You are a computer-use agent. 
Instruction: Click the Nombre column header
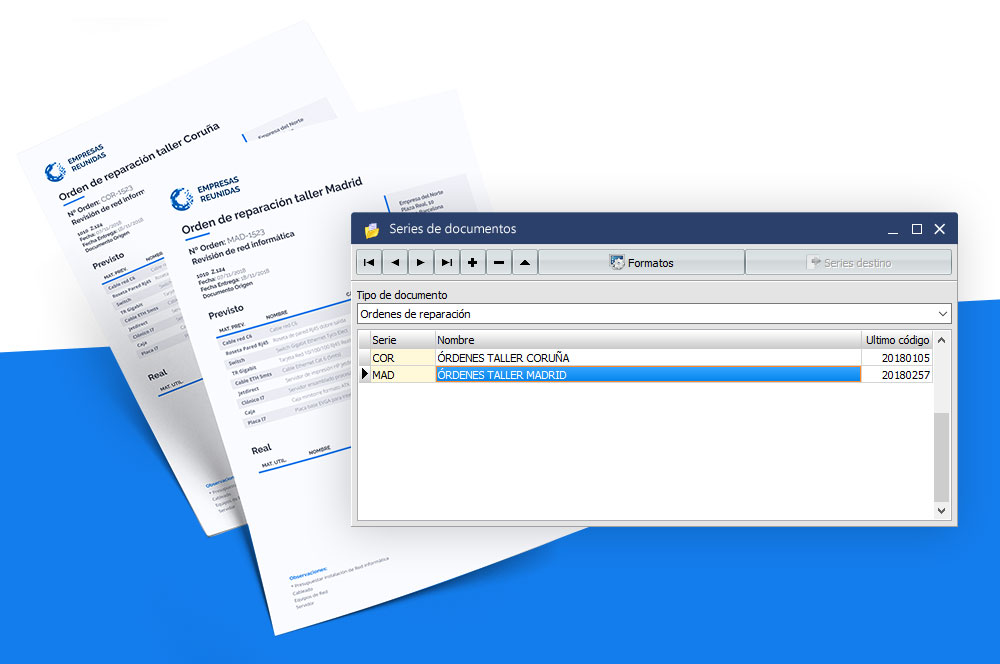click(648, 340)
